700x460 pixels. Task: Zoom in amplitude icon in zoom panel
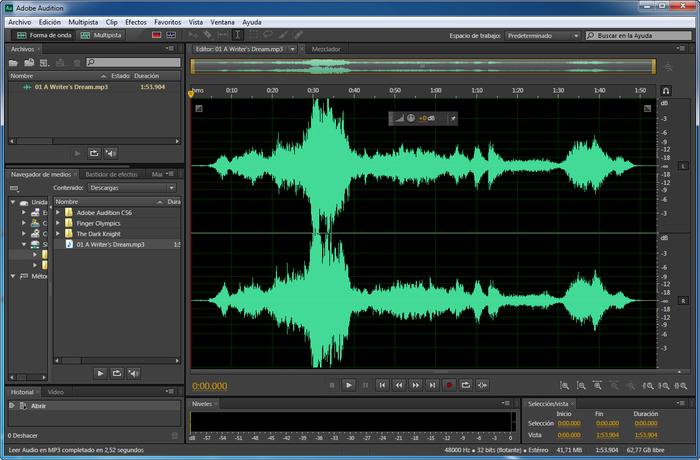(565, 385)
